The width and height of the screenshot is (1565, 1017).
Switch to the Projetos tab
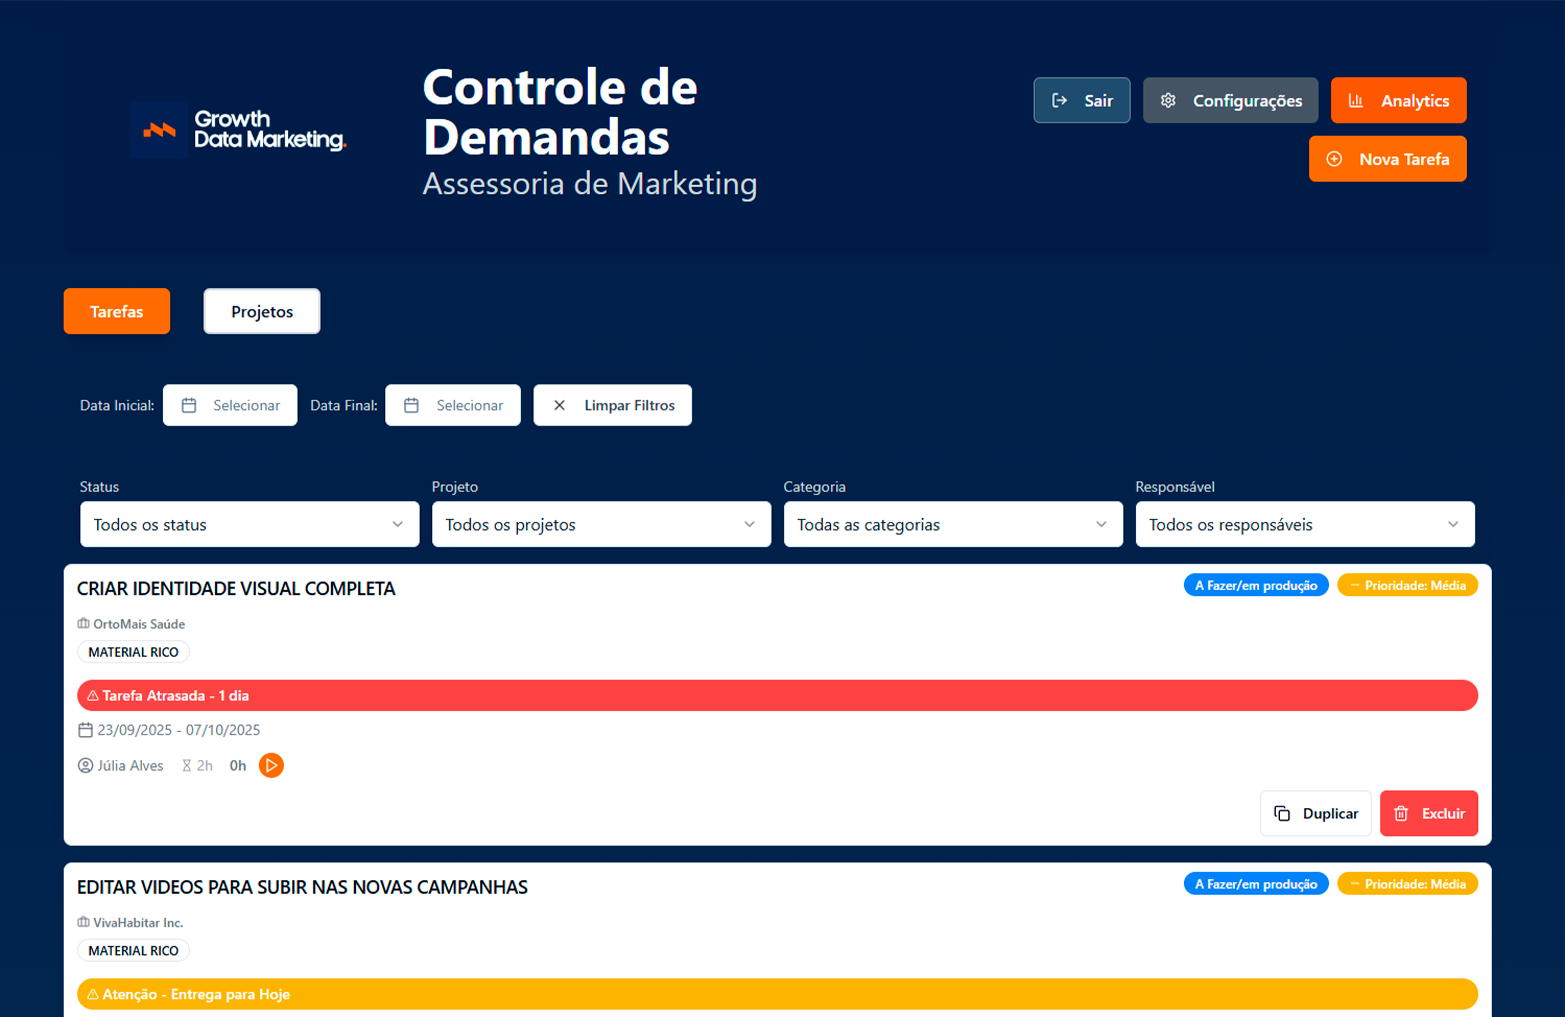pyautogui.click(x=262, y=311)
